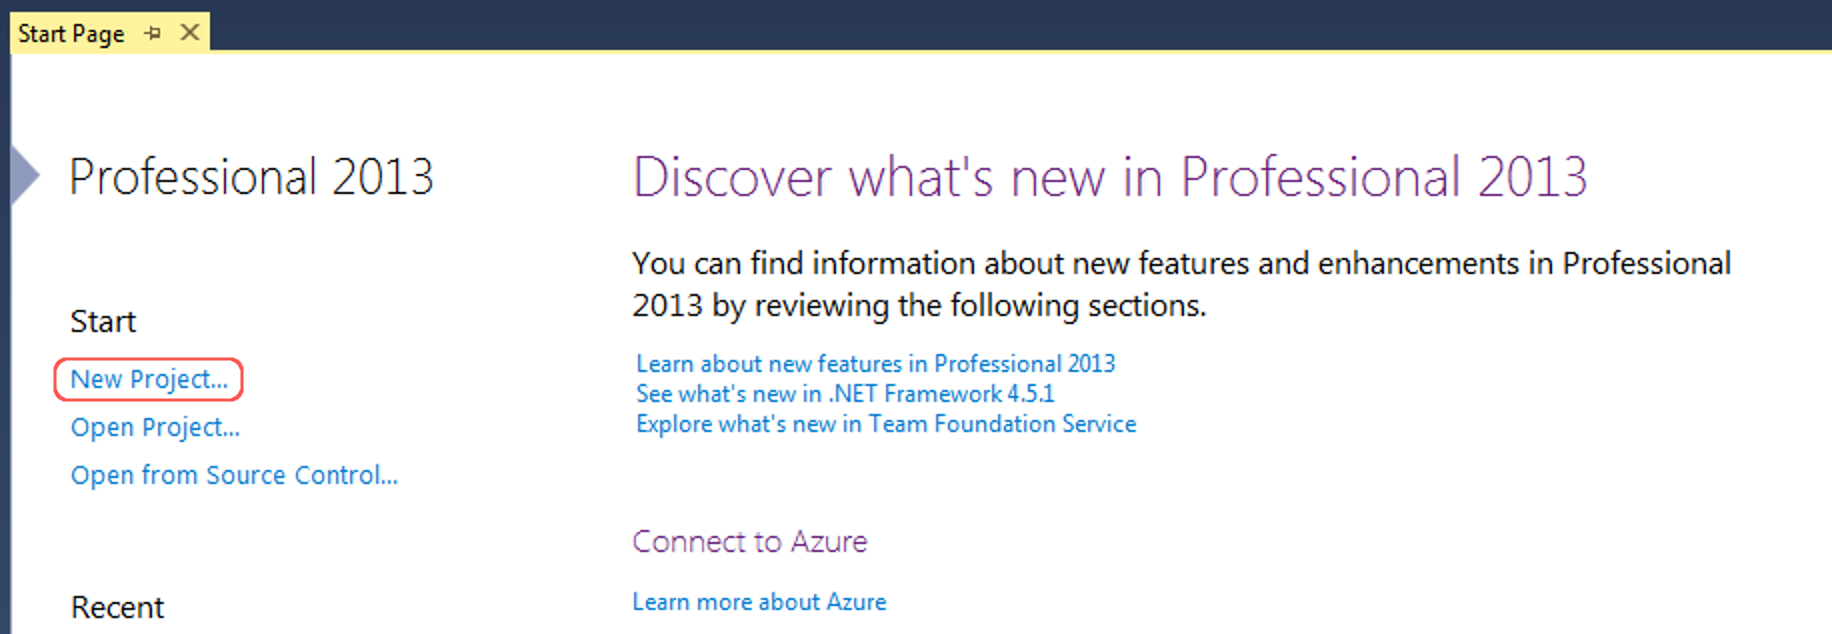Open Learn about new features link
This screenshot has height=634, width=1832.
[x=875, y=364]
